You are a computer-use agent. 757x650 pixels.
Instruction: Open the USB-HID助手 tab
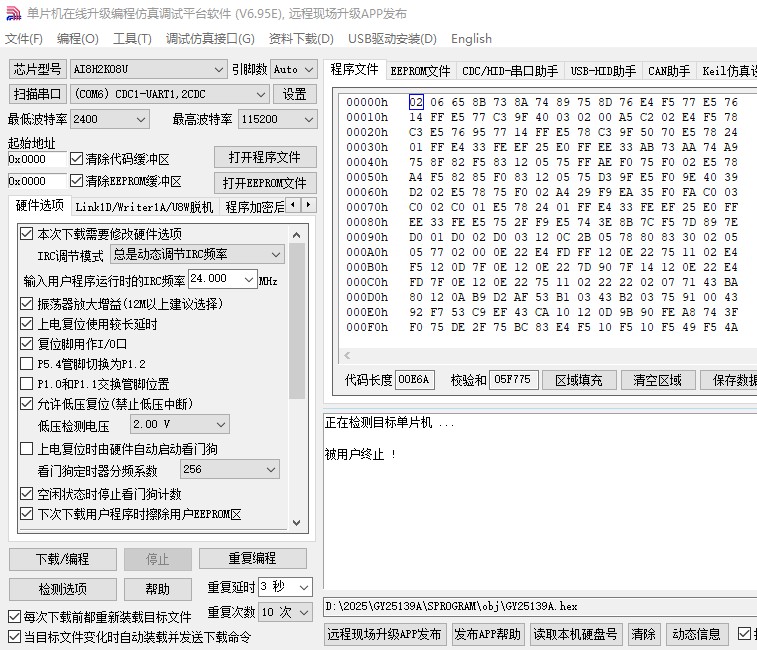603,71
